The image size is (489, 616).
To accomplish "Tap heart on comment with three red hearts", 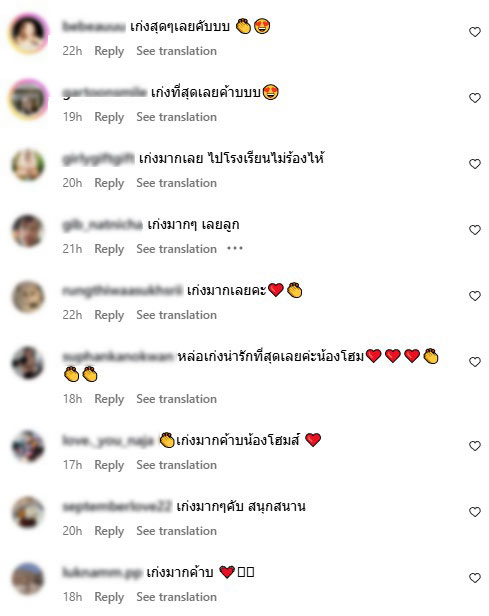I will 475,362.
